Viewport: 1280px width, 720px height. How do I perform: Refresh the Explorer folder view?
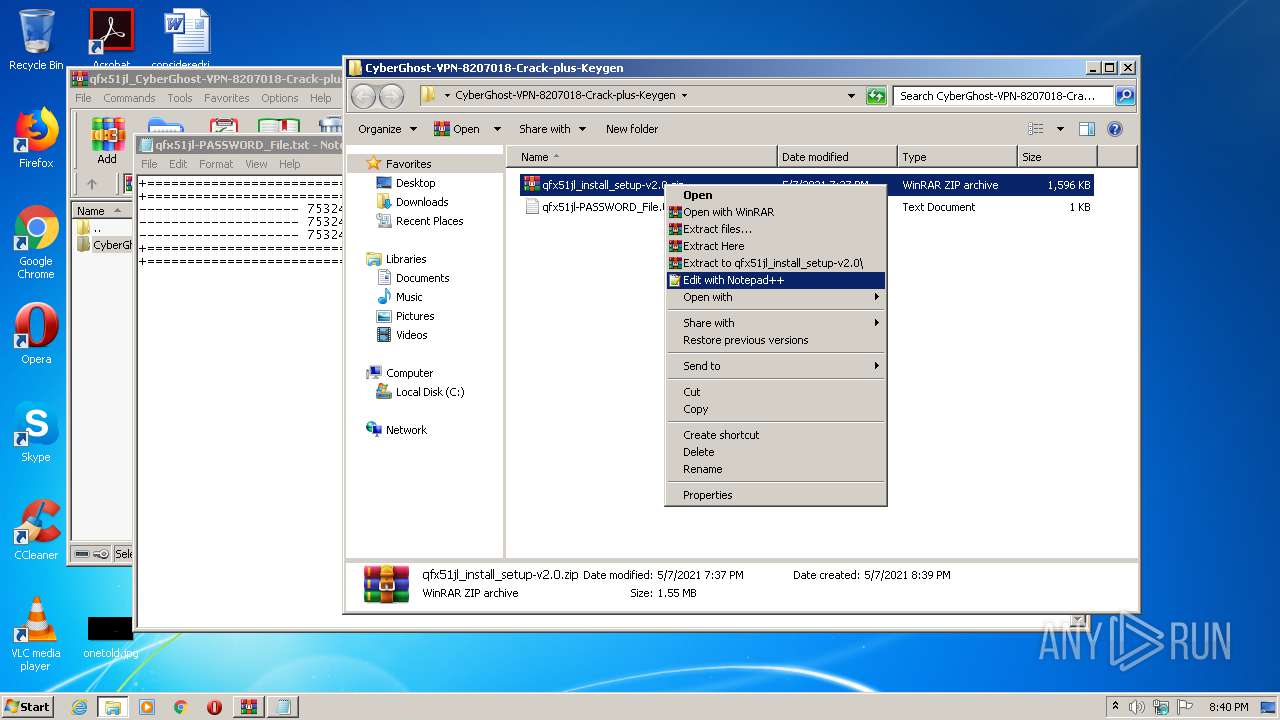pyautogui.click(x=876, y=96)
